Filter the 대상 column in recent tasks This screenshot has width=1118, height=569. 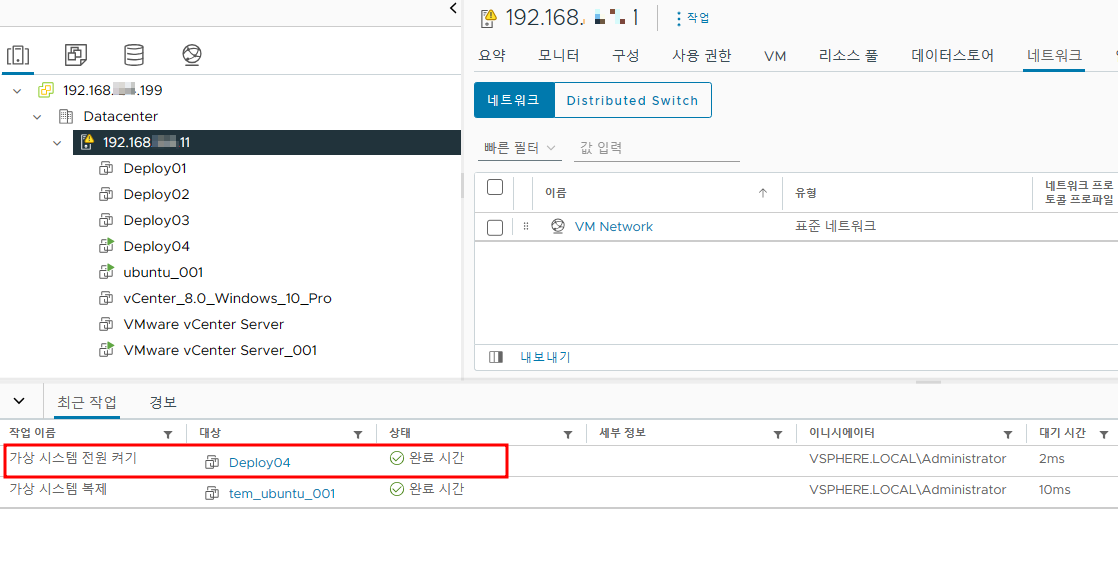coord(358,434)
